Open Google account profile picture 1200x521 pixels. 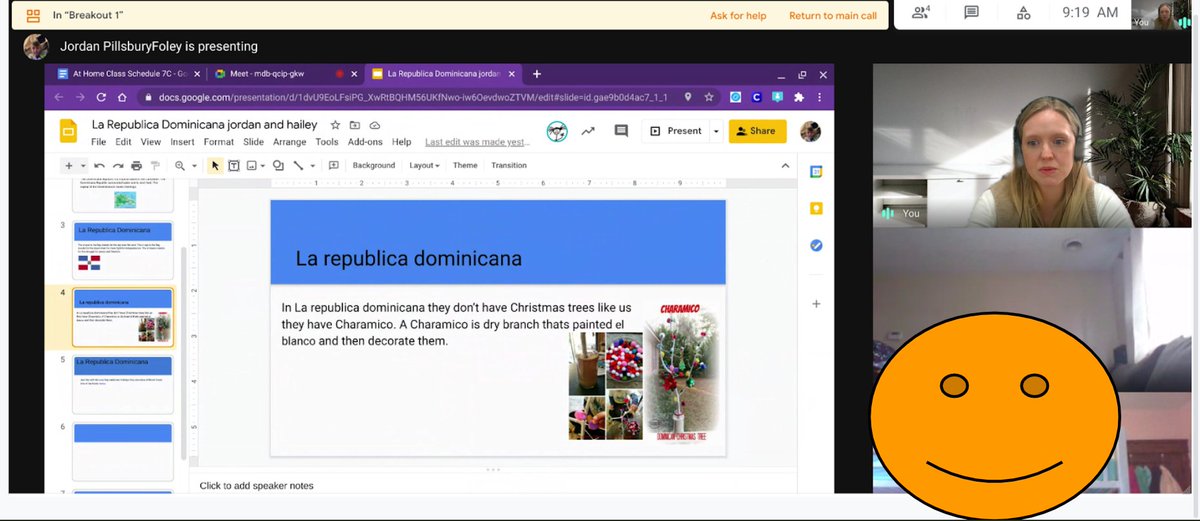(x=811, y=131)
